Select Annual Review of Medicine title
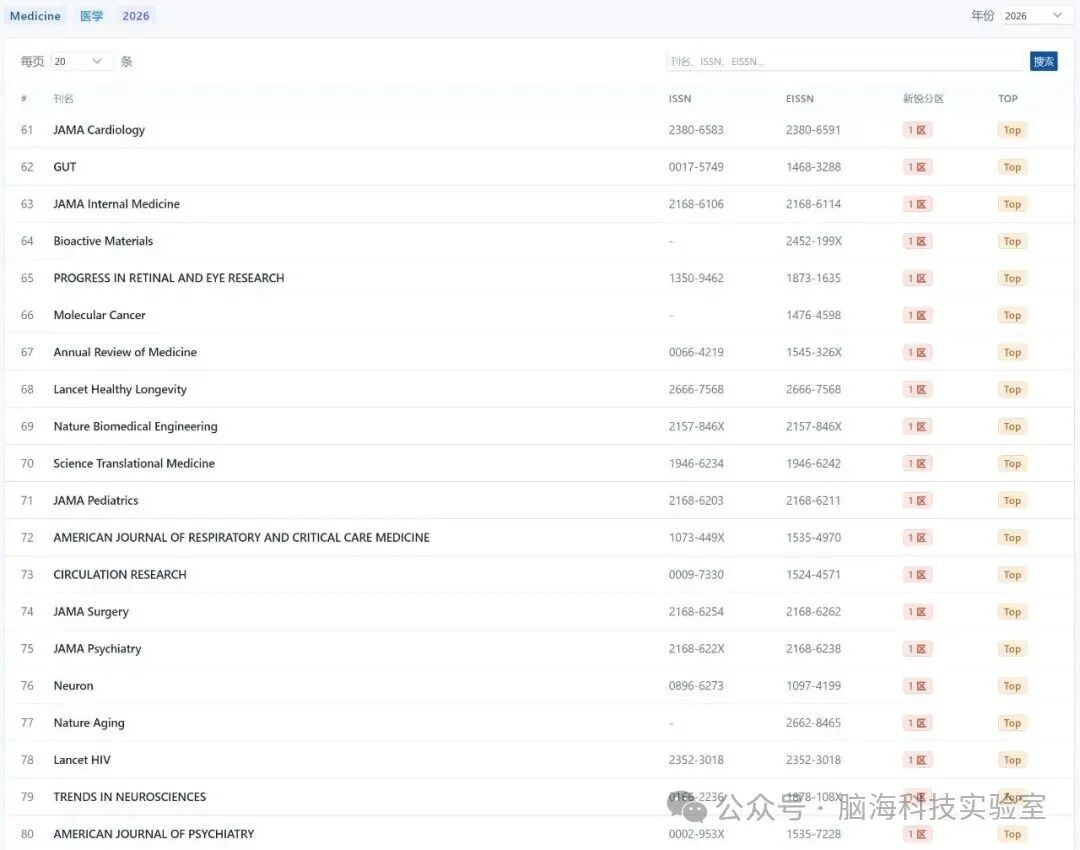 click(125, 352)
